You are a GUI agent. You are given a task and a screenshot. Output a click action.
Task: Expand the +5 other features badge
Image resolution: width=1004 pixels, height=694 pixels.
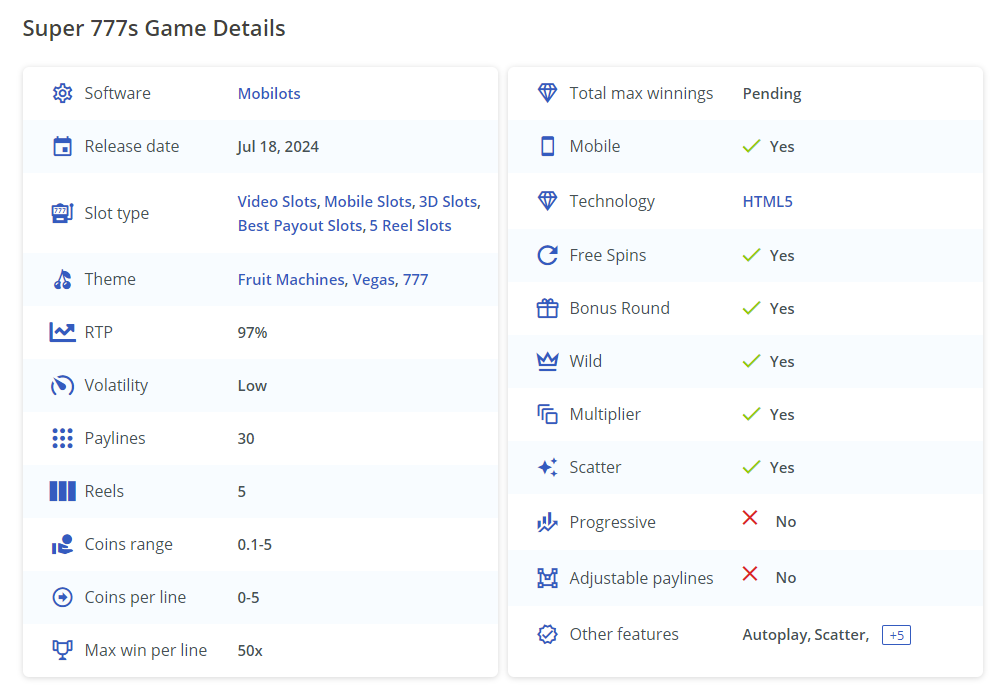(x=896, y=635)
